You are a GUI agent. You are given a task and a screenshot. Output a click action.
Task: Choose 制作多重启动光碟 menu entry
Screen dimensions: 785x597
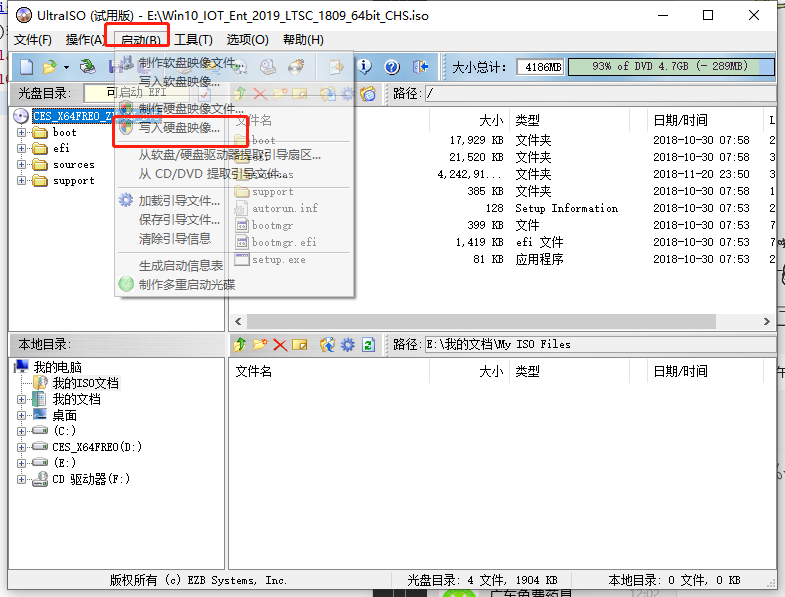(x=234, y=284)
